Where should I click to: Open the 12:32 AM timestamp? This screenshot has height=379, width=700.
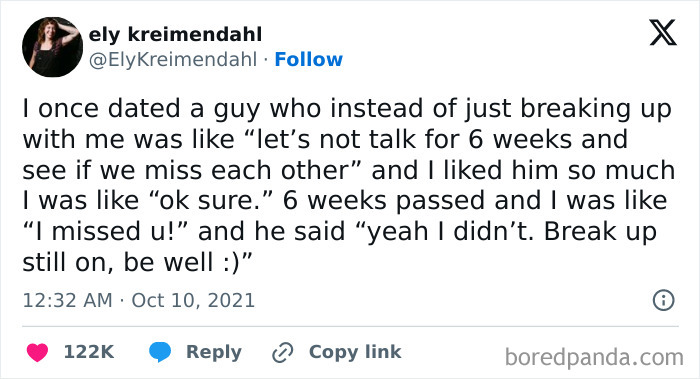(x=67, y=300)
